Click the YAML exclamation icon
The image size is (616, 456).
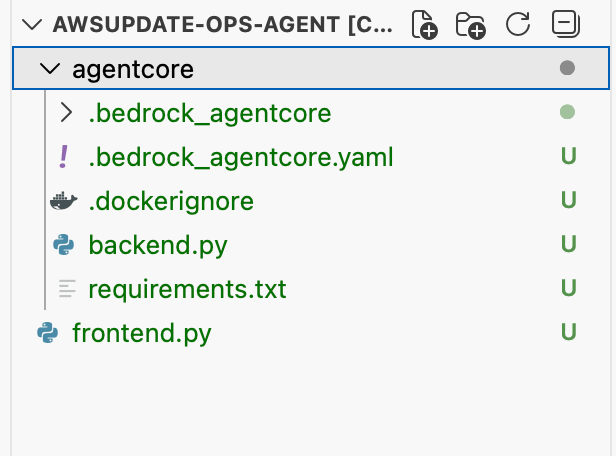pos(64,157)
